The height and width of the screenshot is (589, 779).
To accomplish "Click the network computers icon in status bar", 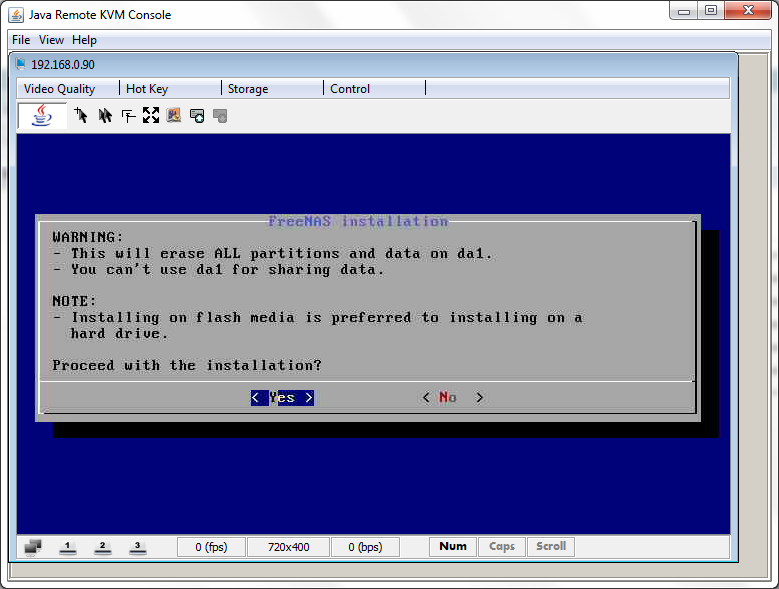I will (33, 547).
